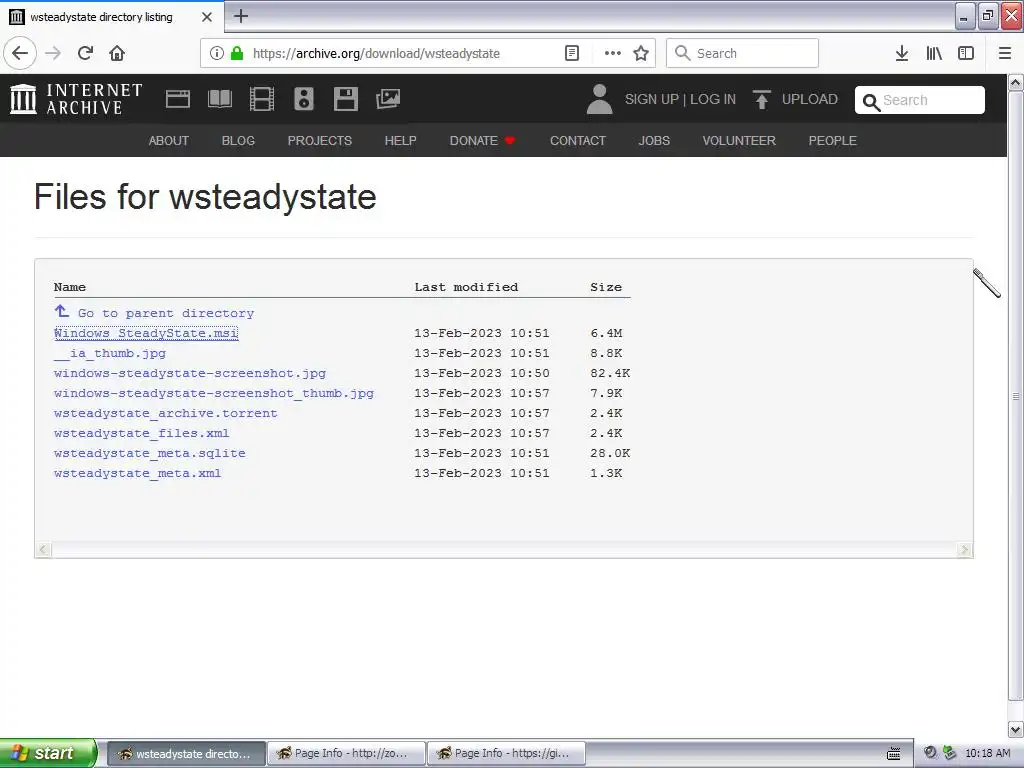Switch to wsteadystate directory taskbar button
1024x768 pixels.
pos(185,753)
